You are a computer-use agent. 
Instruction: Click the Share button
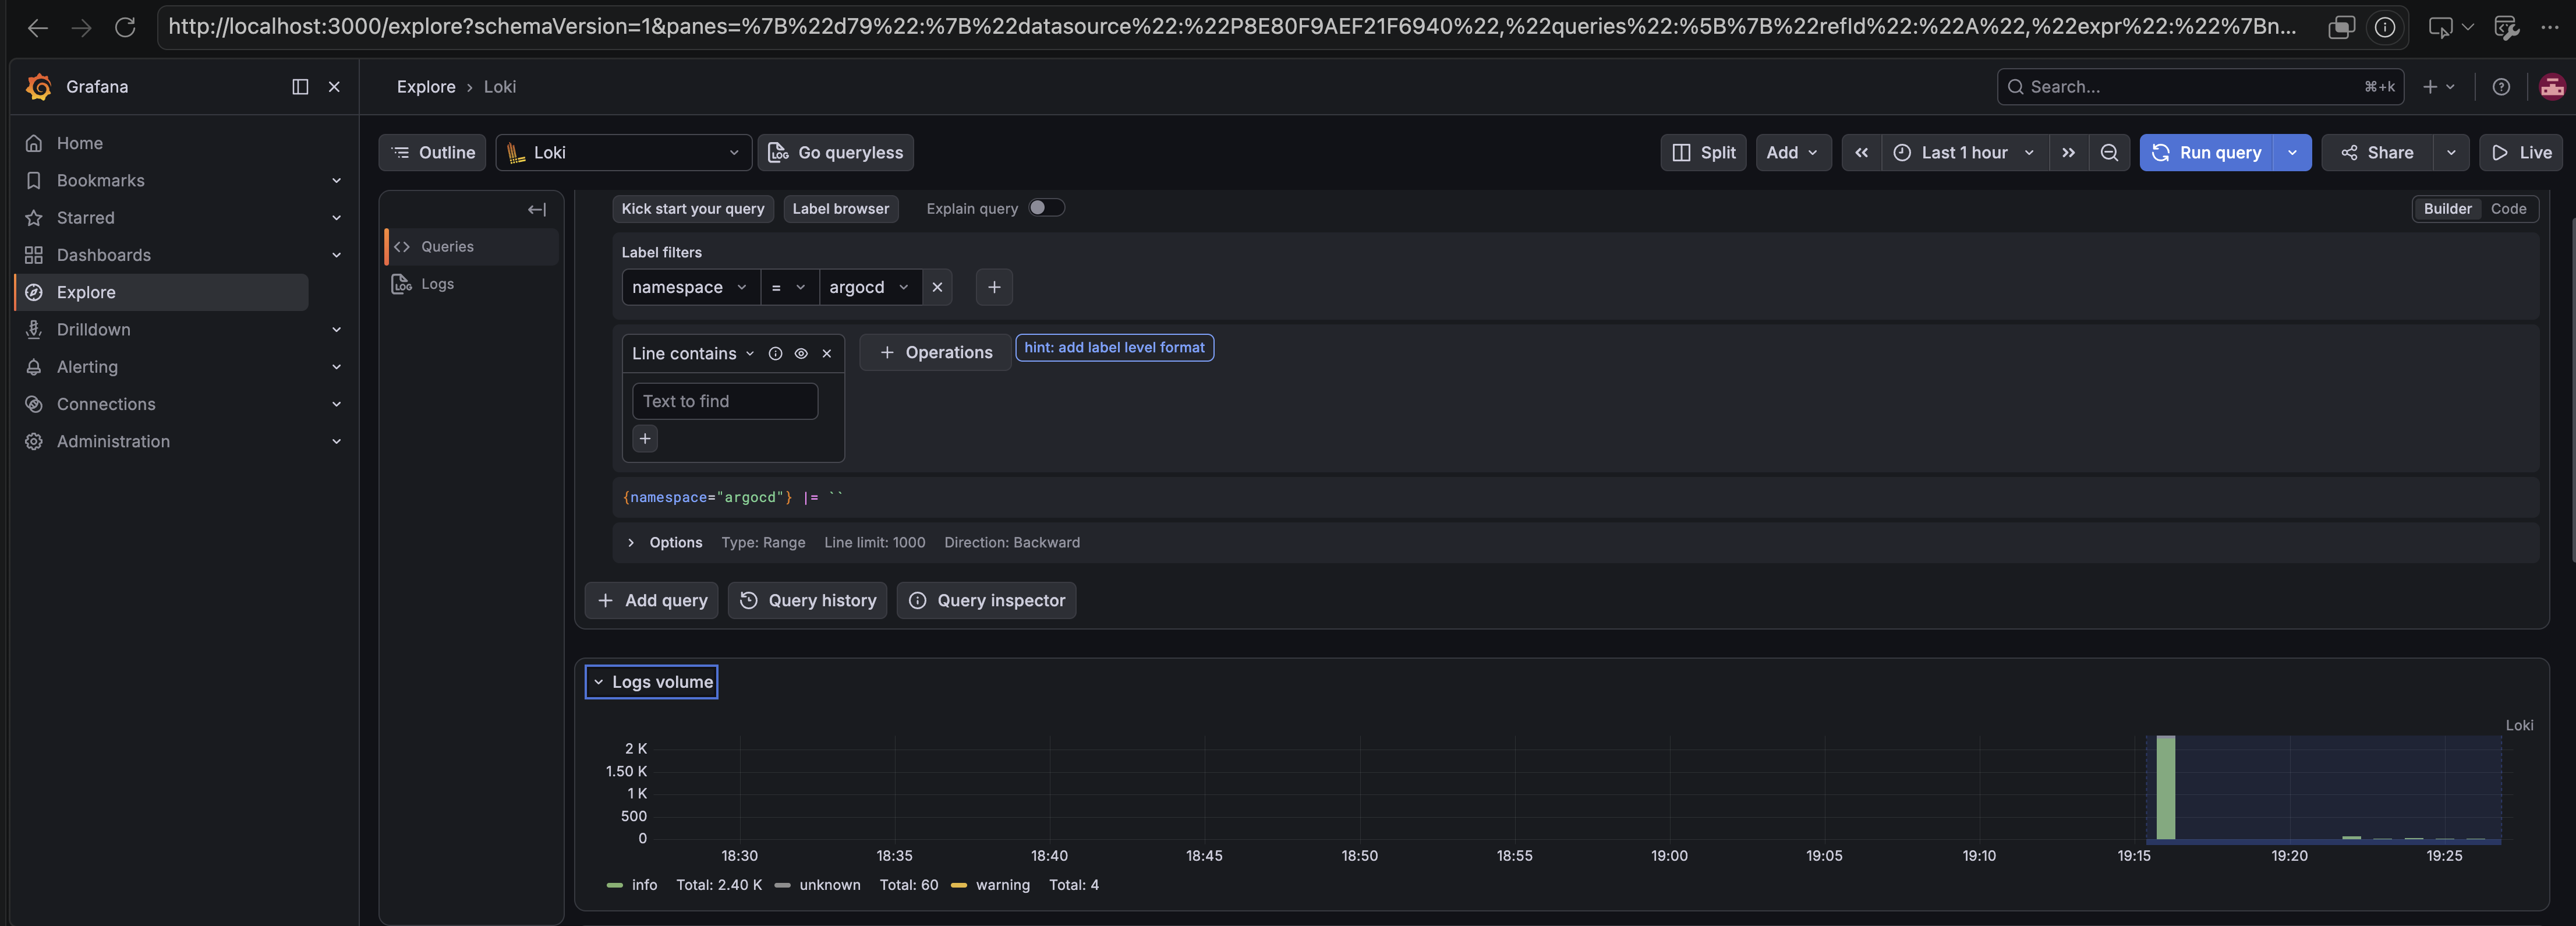click(x=2377, y=152)
